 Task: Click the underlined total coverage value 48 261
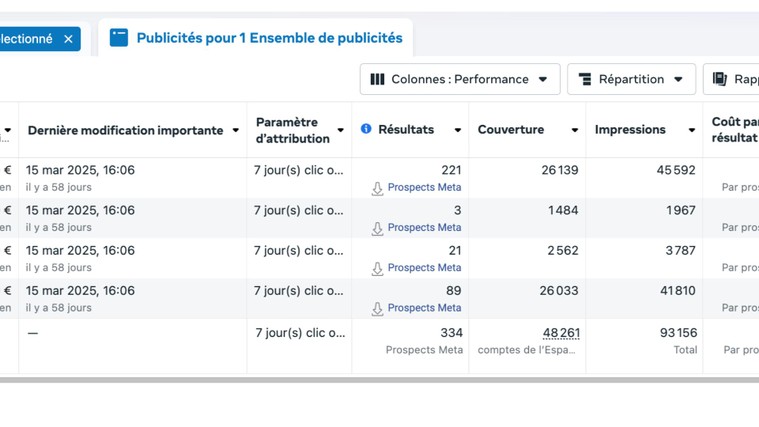[561, 333]
